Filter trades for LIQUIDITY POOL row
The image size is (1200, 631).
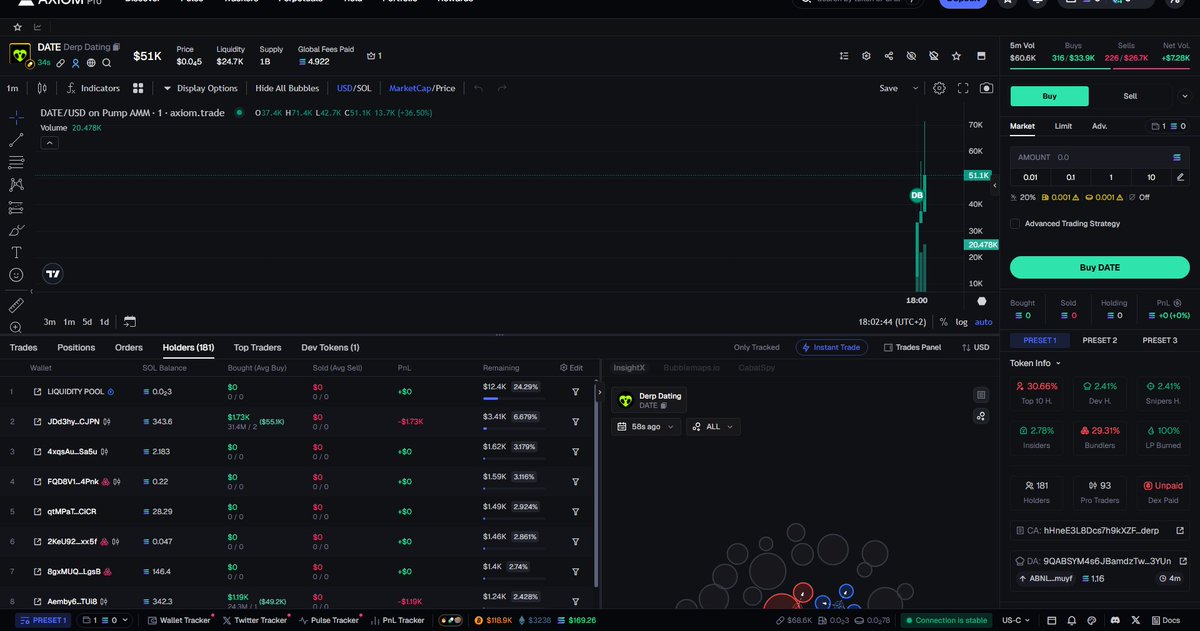[576, 392]
